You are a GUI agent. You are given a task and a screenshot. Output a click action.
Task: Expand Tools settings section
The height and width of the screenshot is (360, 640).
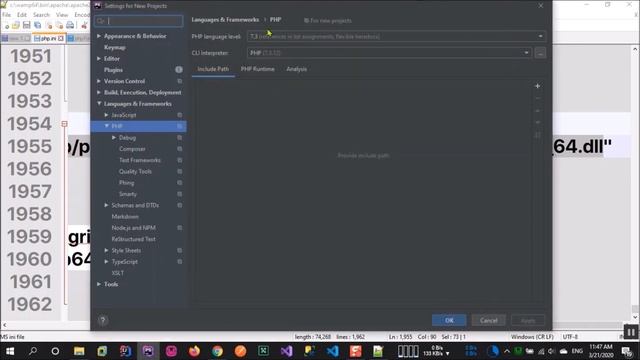pos(99,284)
